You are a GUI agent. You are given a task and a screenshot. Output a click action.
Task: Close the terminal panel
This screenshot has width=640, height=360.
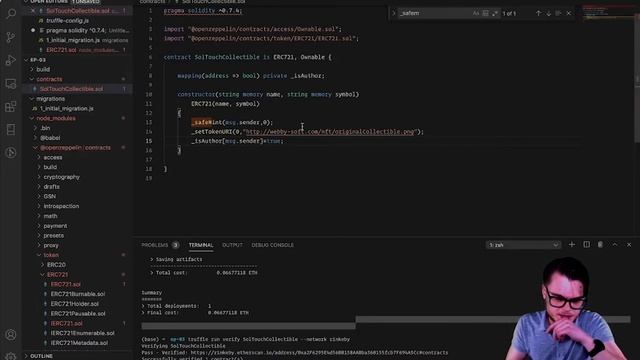tap(629, 244)
